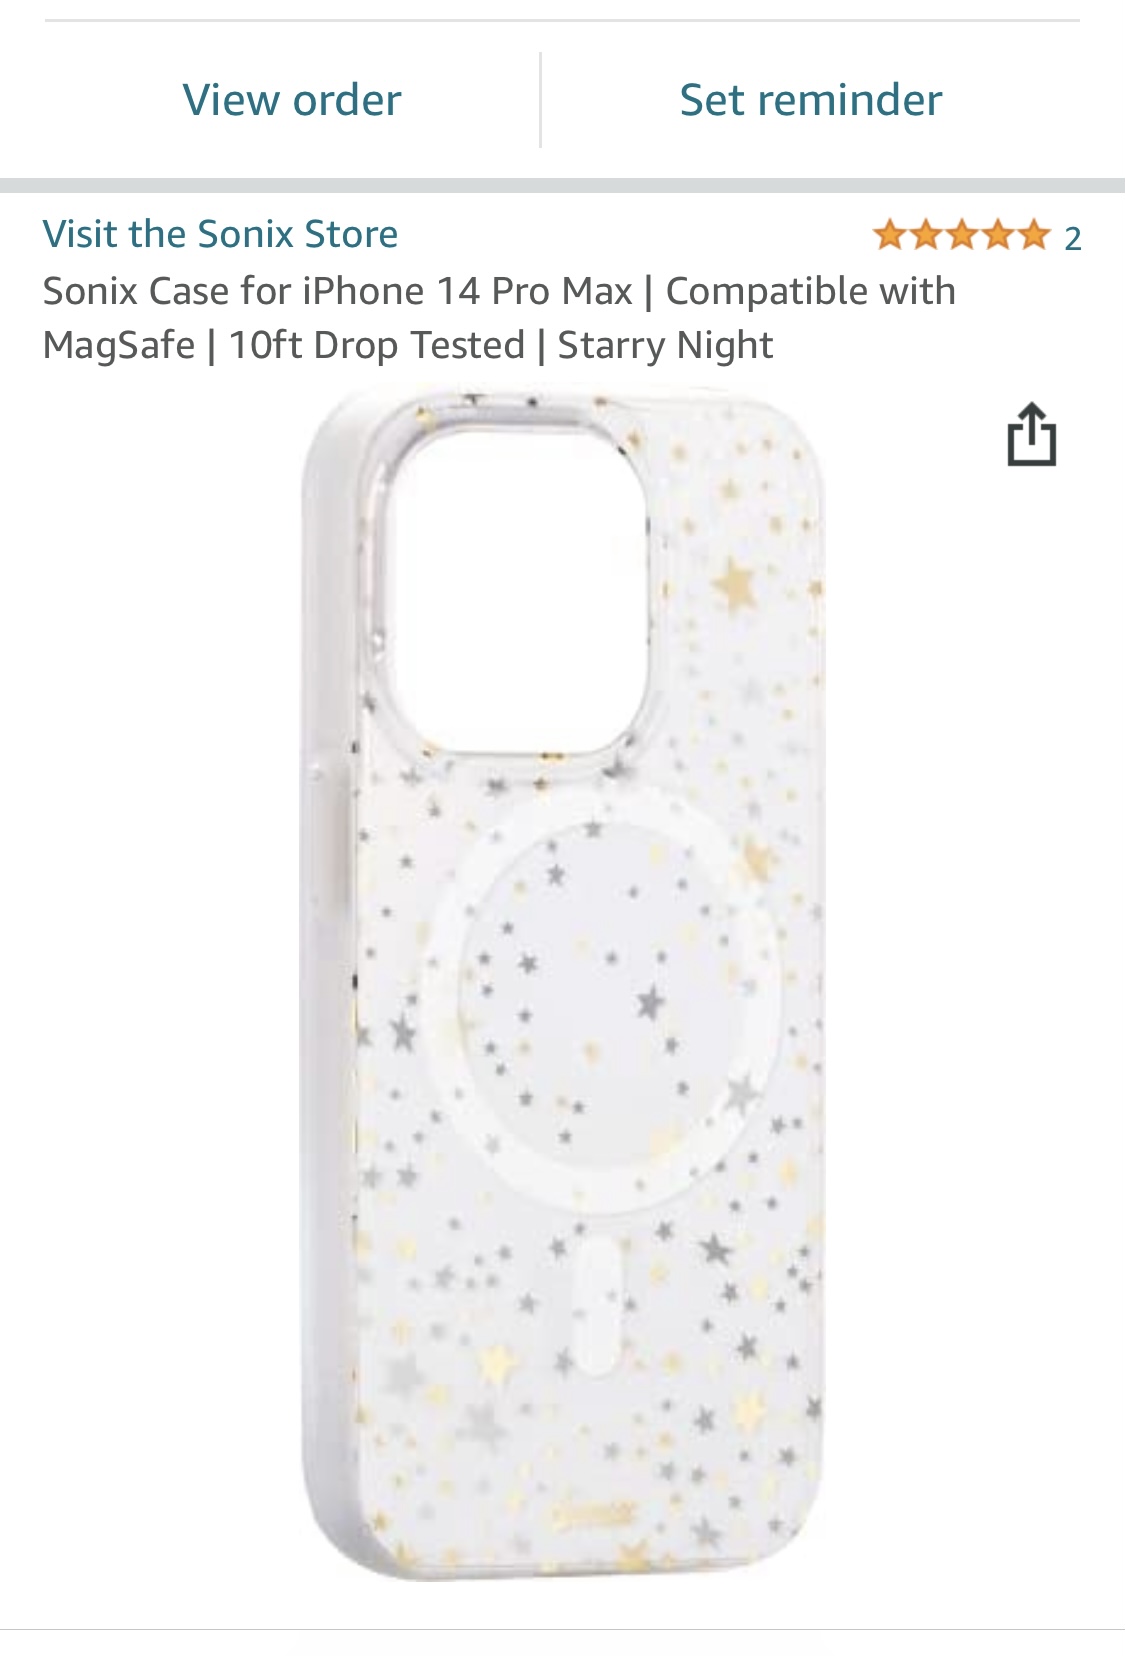Image resolution: width=1125 pixels, height=1656 pixels.
Task: Click the first orange rating star
Action: 888,236
